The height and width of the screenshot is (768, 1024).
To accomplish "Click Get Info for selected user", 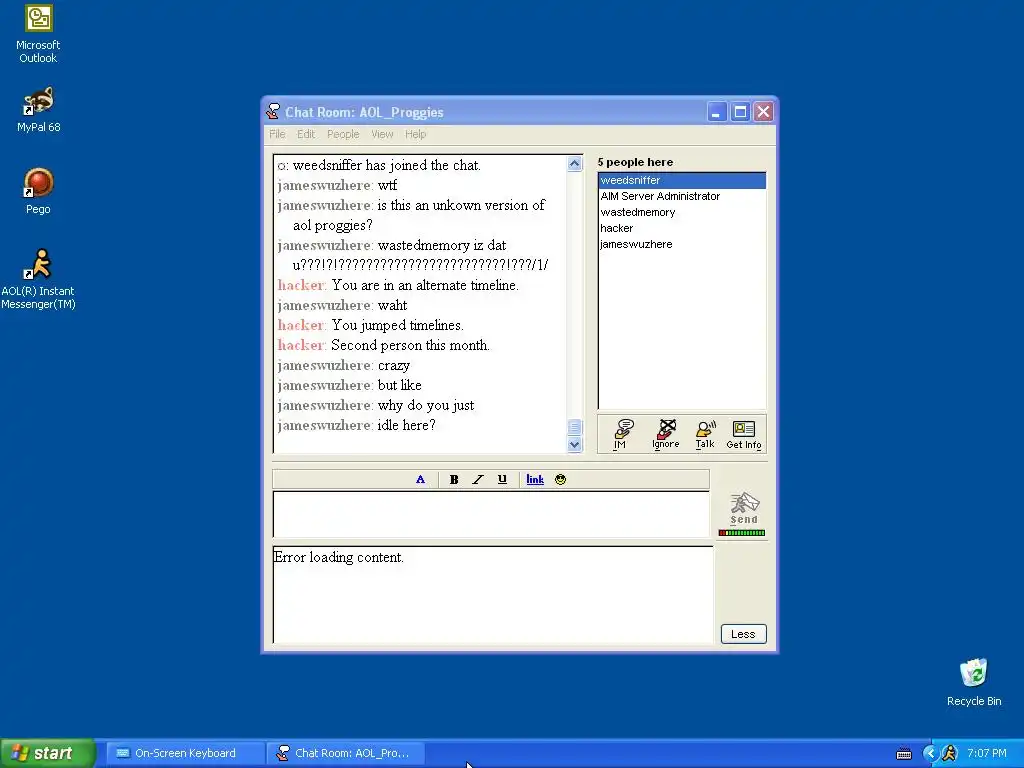I will [744, 434].
